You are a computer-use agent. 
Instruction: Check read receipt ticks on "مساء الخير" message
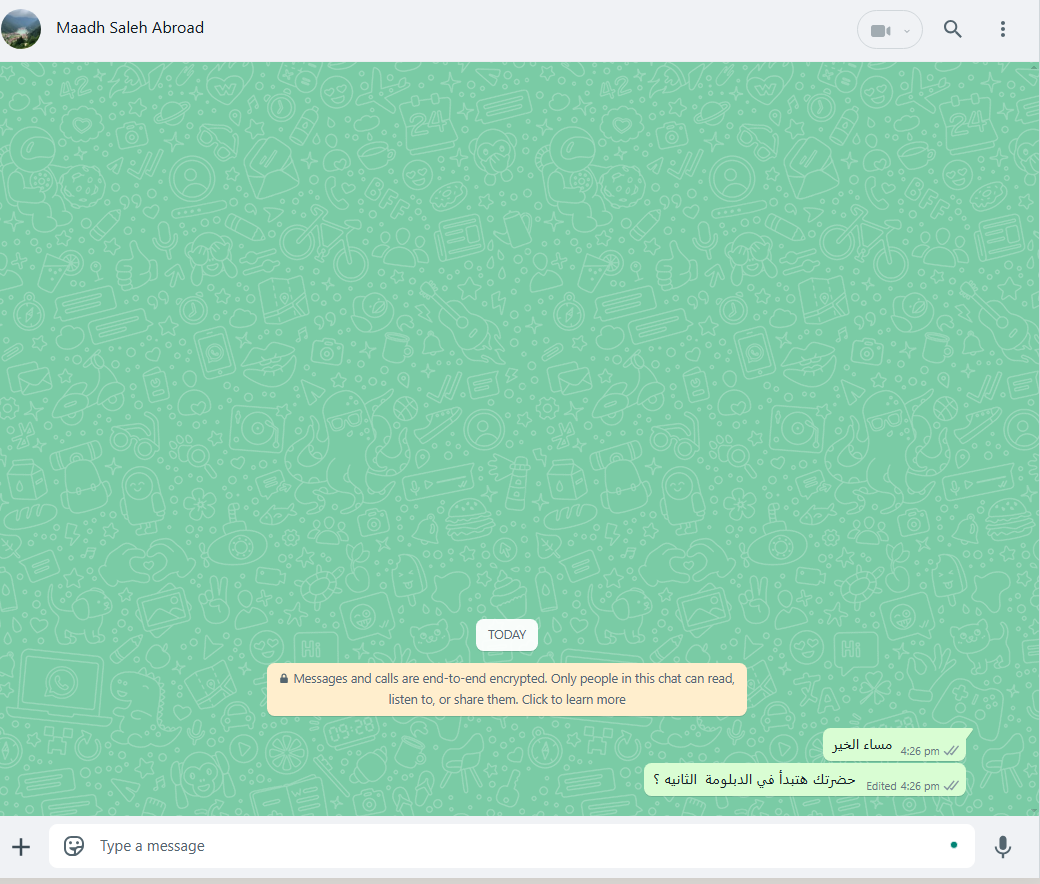(x=951, y=751)
